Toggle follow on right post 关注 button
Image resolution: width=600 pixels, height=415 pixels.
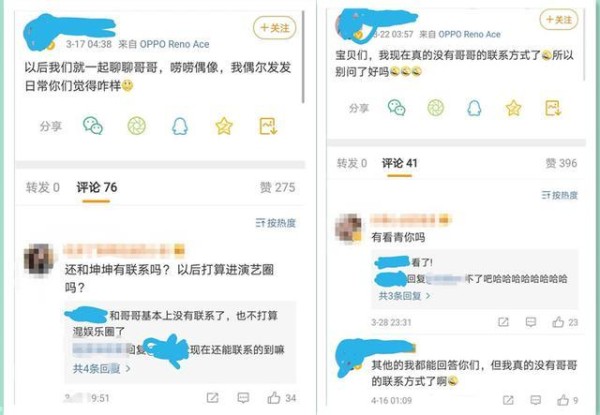click(x=559, y=19)
